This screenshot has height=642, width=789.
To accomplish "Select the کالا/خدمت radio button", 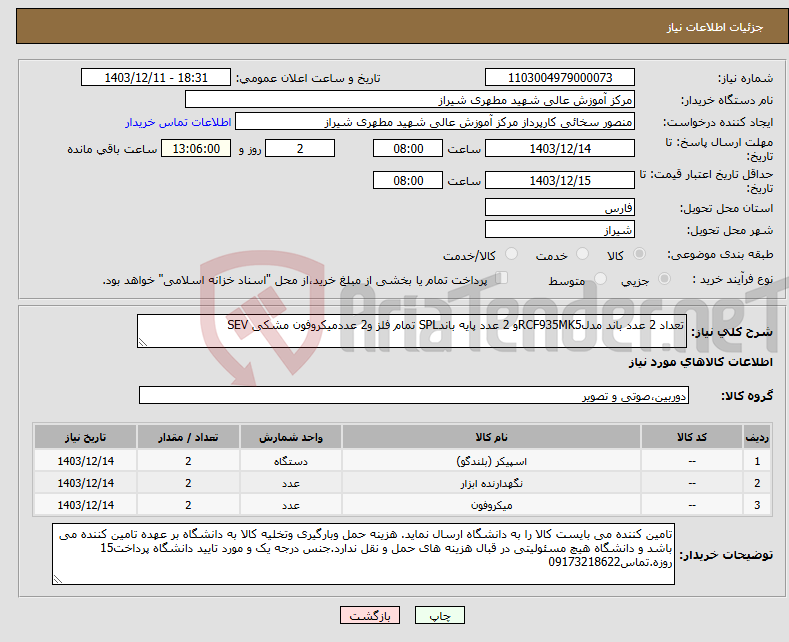I will (511, 254).
